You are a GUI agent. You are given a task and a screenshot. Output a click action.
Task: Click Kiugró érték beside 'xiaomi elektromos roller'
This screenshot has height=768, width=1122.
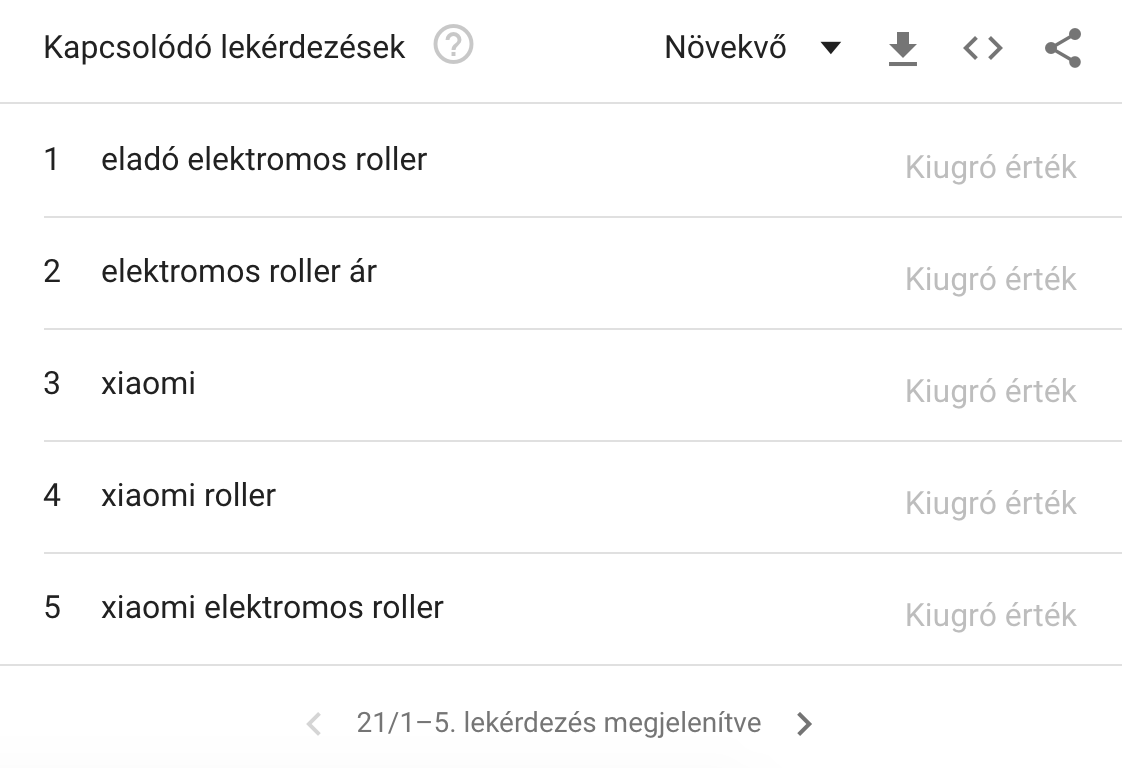point(990,615)
